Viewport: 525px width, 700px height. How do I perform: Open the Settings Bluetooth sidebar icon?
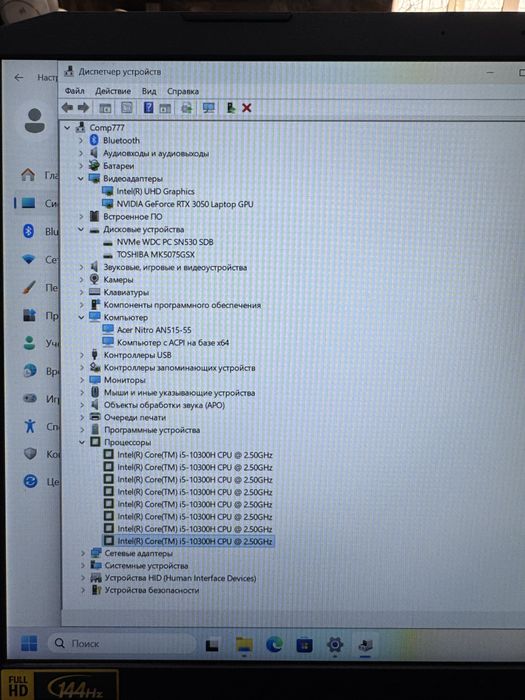click(x=29, y=231)
